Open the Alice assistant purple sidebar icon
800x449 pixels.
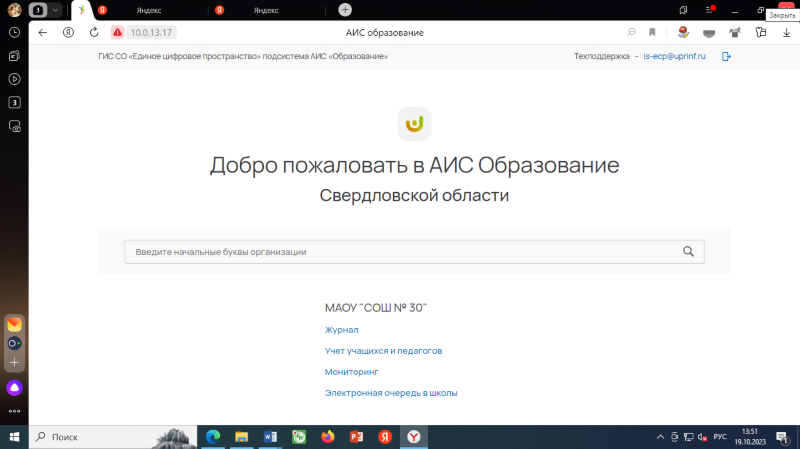coord(15,387)
